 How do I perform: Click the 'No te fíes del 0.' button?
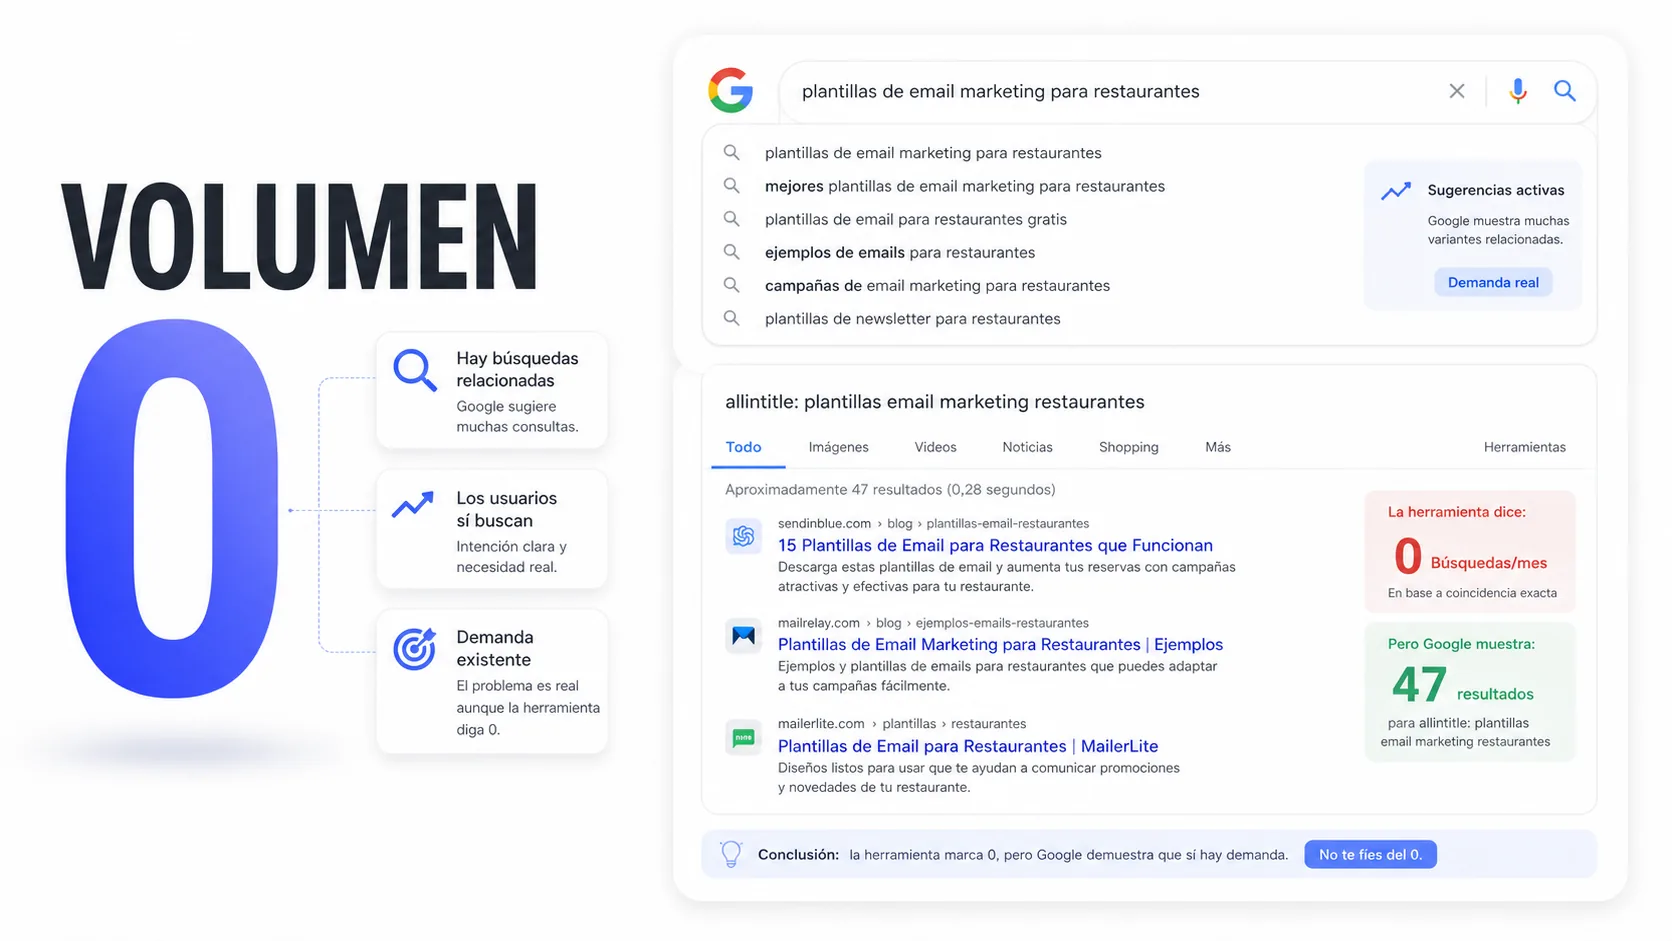click(x=1370, y=854)
